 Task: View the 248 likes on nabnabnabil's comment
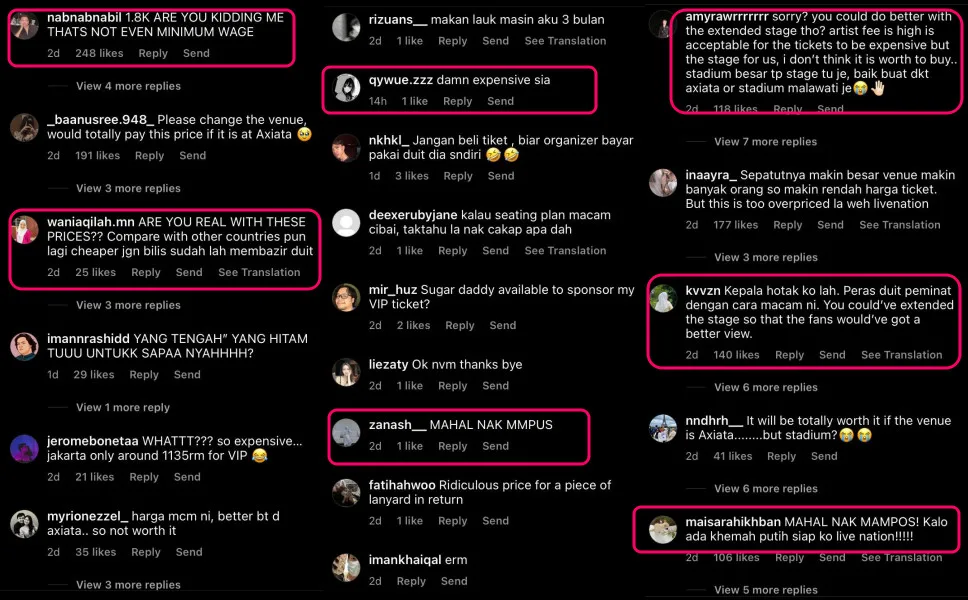pos(99,53)
